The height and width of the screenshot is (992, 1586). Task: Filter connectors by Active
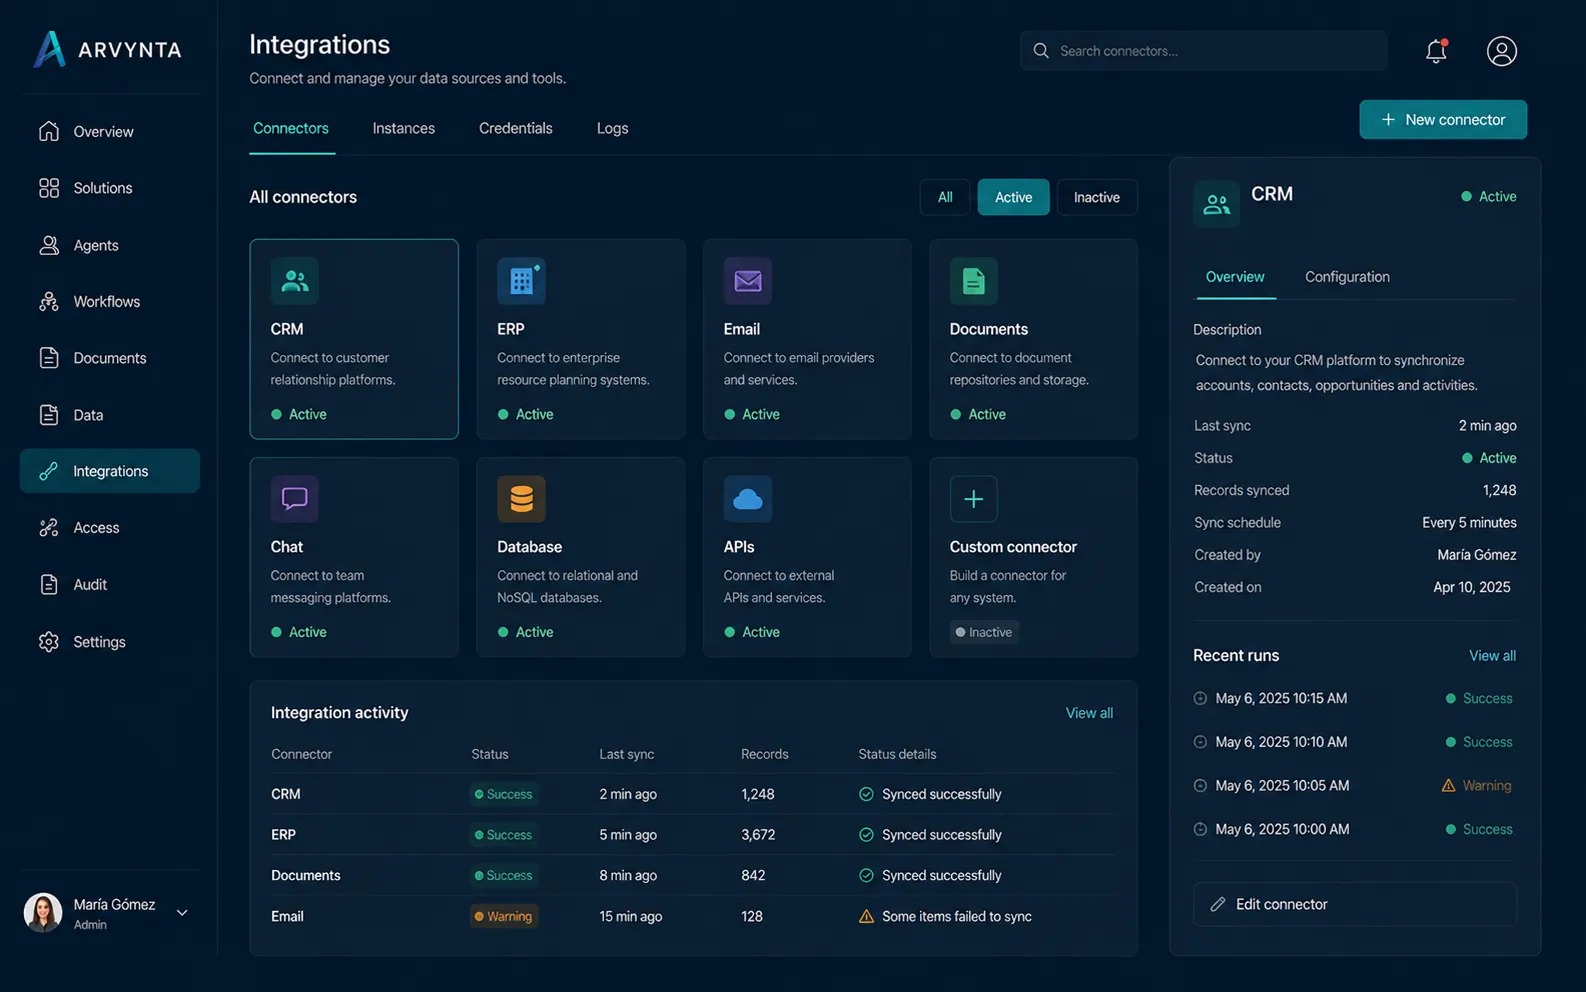[1013, 197]
